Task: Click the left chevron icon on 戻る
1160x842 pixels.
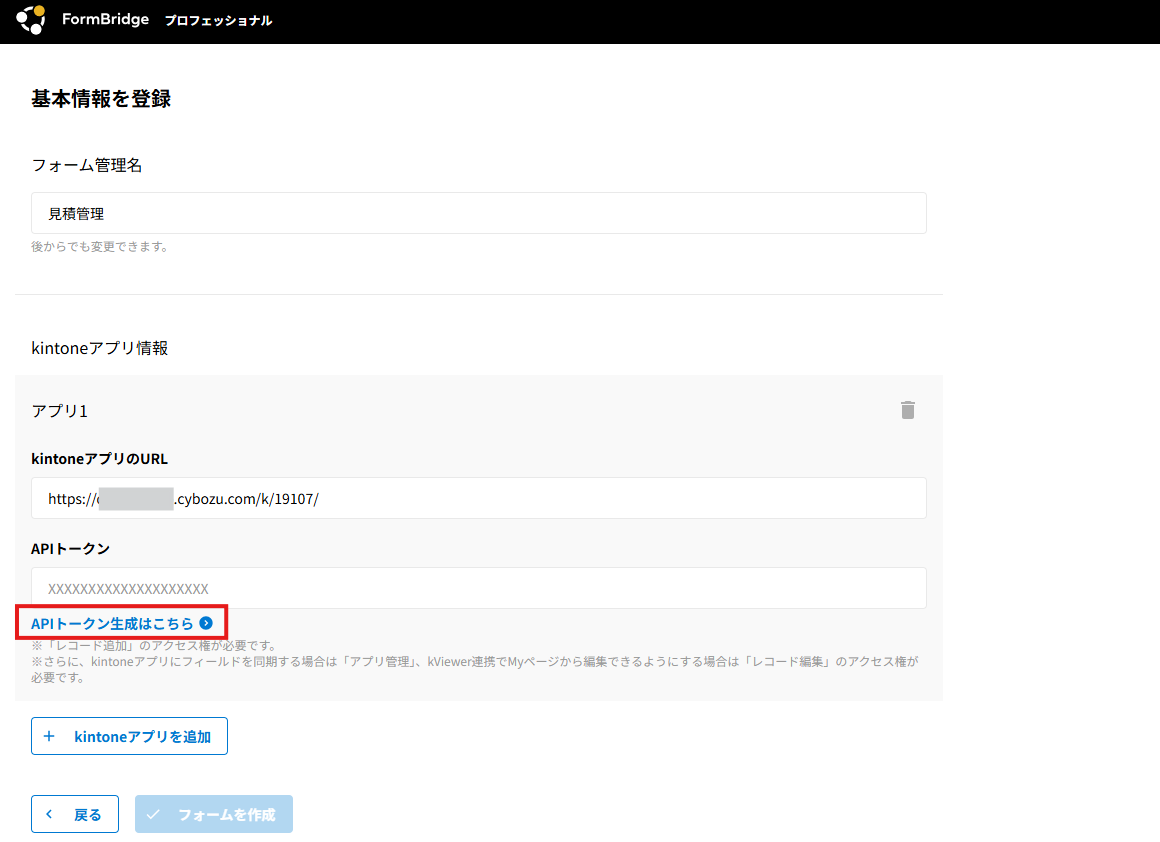Action: (49, 814)
